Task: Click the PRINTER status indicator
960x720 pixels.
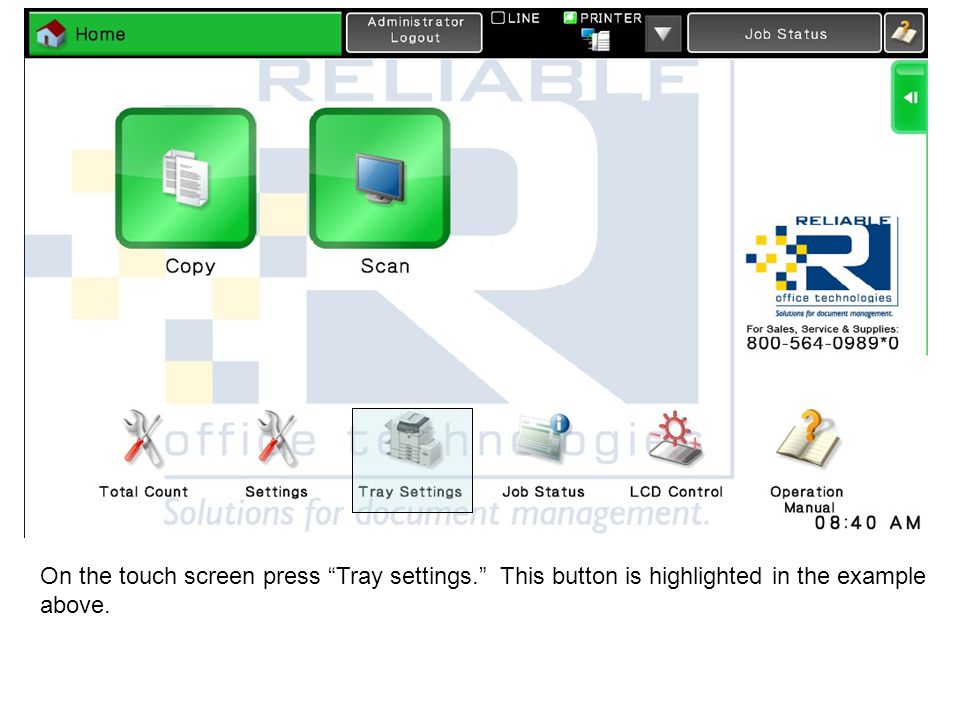Action: 602,18
